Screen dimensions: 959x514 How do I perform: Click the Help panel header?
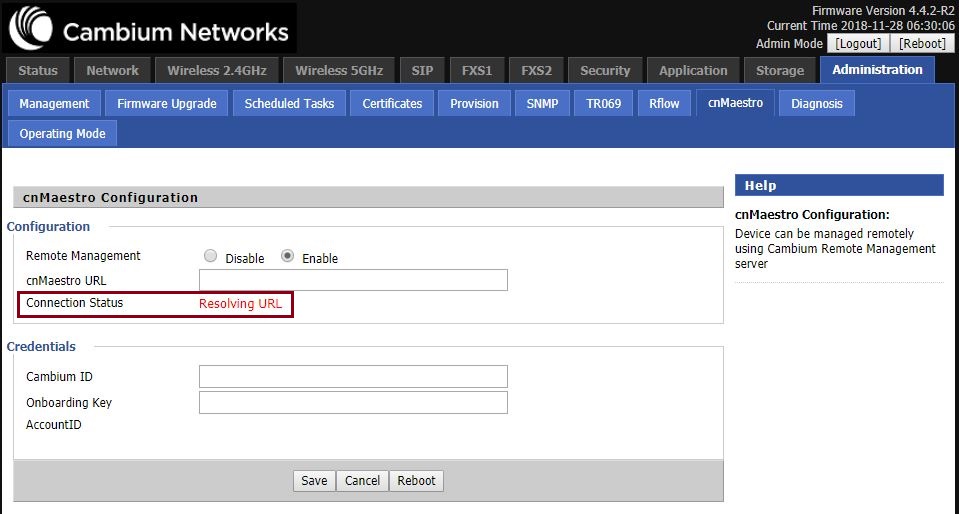pos(839,185)
